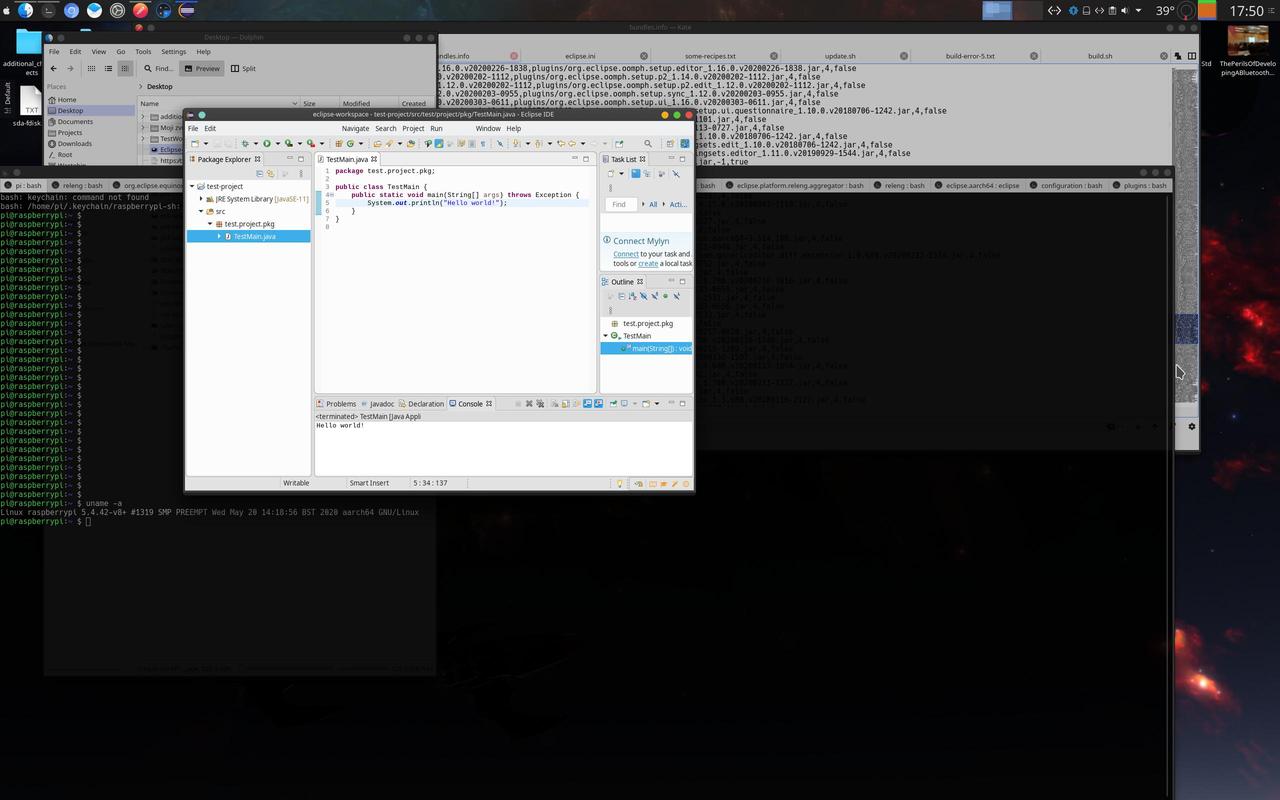The height and width of the screenshot is (800, 1280).
Task: Select Details view mode in Dolphin toolbar
Action: [124, 68]
